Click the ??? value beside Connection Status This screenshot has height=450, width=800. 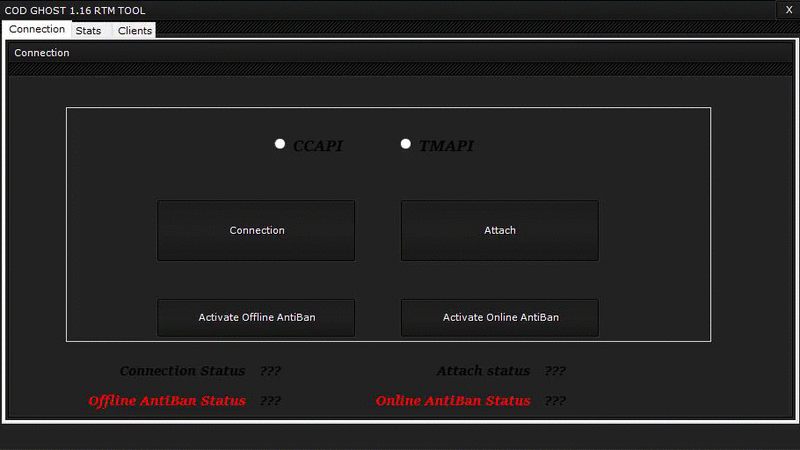(x=270, y=371)
